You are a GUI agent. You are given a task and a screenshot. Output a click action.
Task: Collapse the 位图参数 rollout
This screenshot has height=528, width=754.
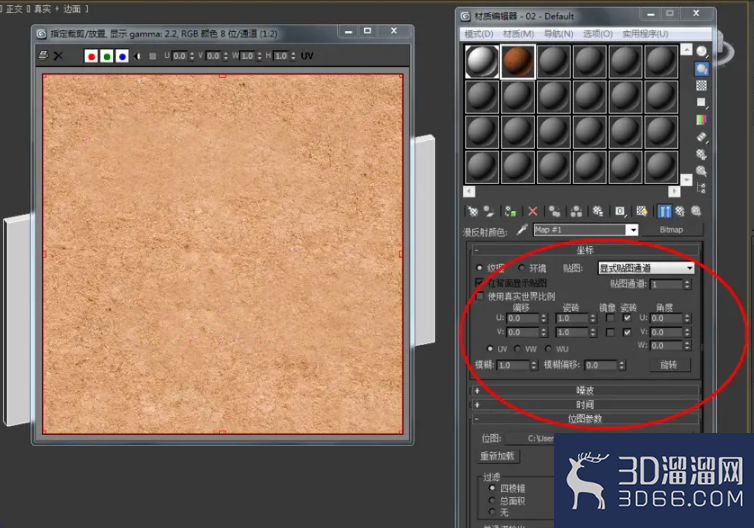(x=585, y=419)
